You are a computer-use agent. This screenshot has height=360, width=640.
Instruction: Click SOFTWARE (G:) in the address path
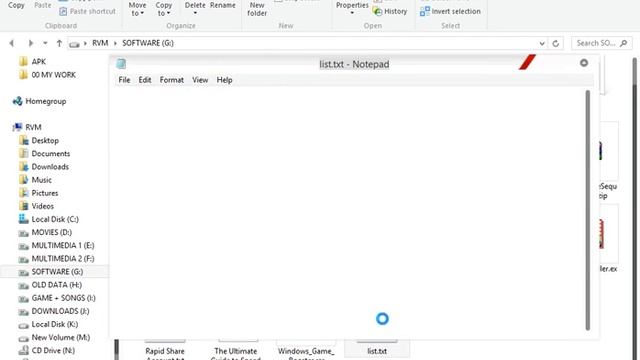click(148, 43)
